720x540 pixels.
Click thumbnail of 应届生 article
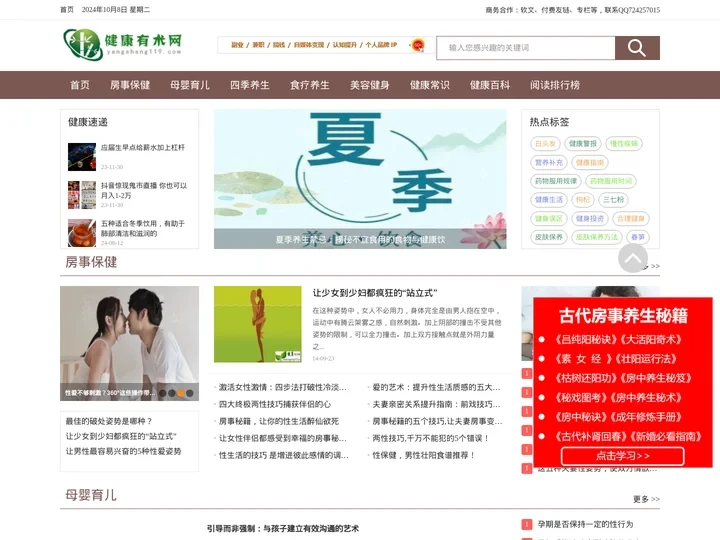coord(82,157)
